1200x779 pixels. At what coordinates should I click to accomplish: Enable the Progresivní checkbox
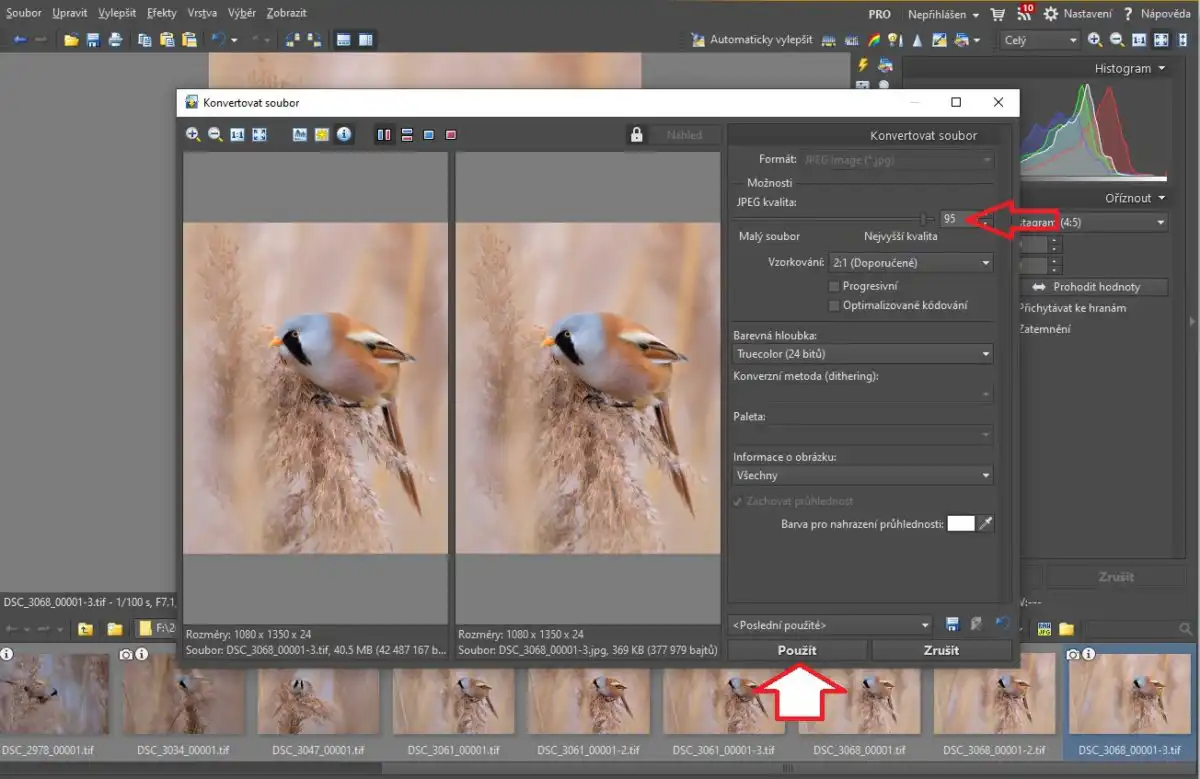click(834, 286)
